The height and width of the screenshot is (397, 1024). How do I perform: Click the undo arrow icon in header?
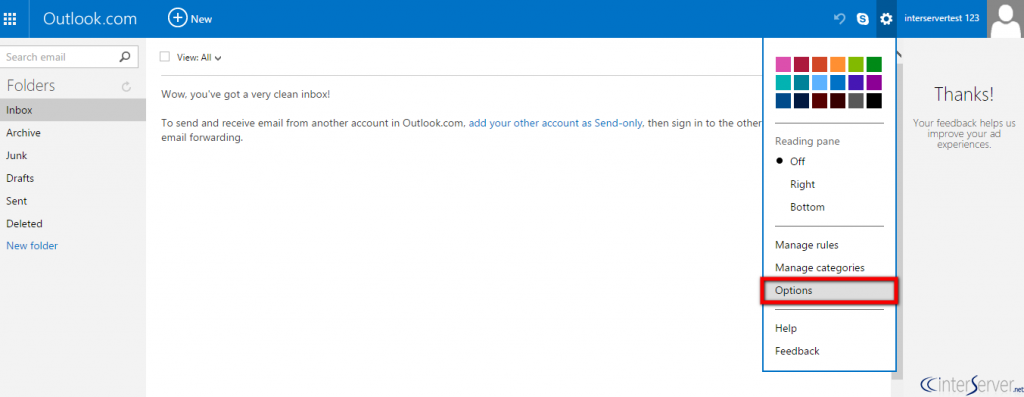pyautogui.click(x=840, y=19)
